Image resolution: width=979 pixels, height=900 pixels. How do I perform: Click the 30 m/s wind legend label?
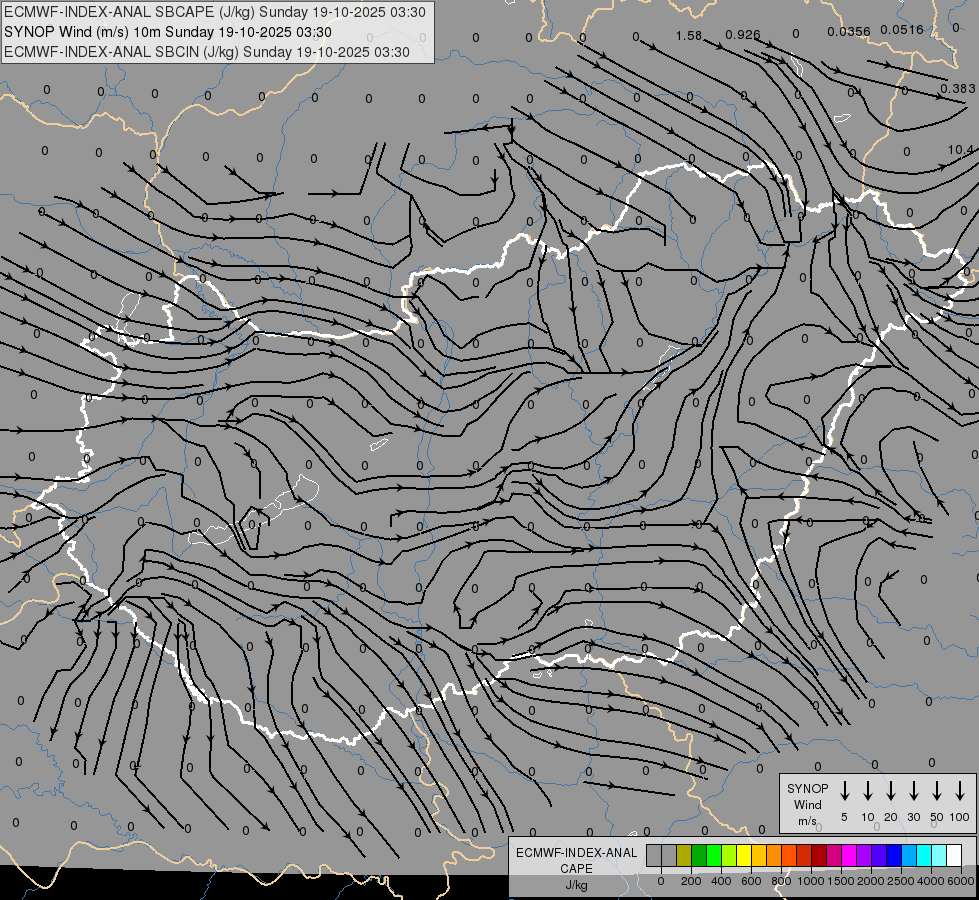tap(913, 817)
